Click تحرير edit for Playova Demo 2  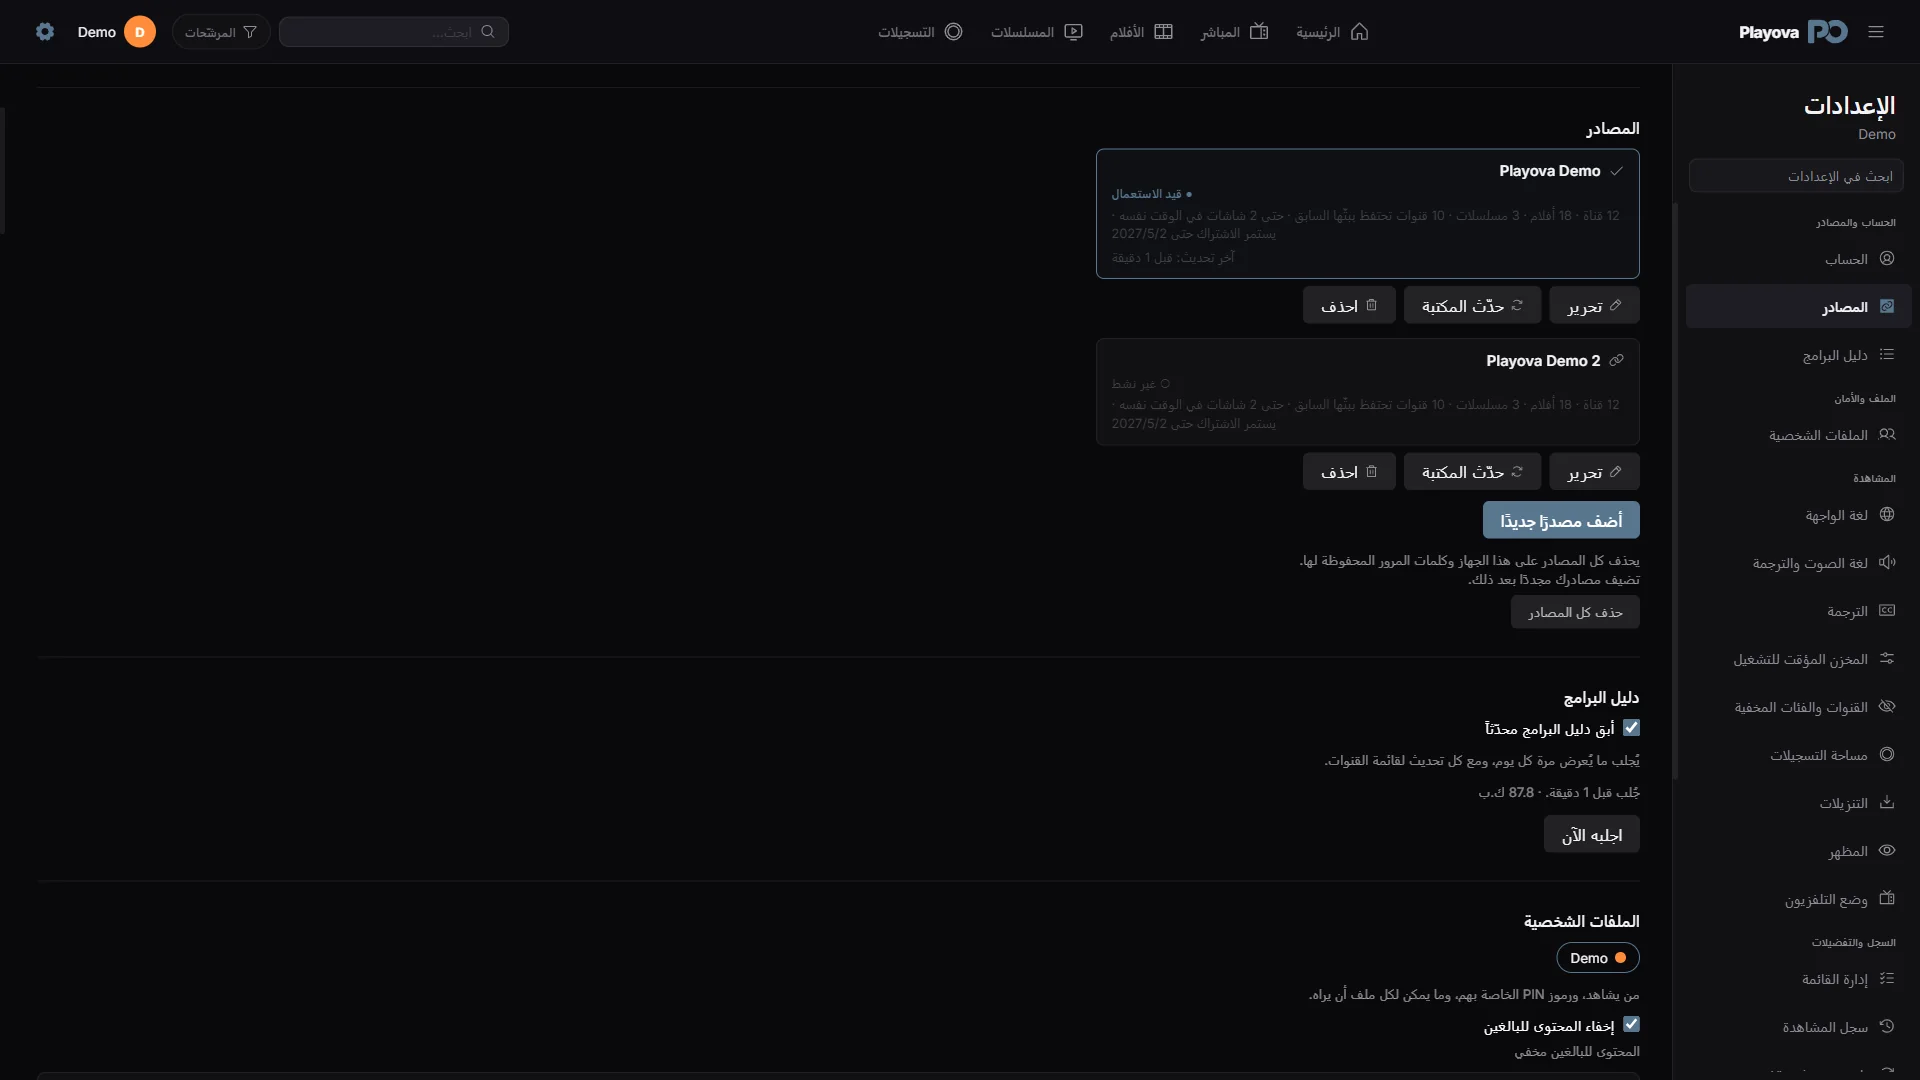click(1594, 472)
